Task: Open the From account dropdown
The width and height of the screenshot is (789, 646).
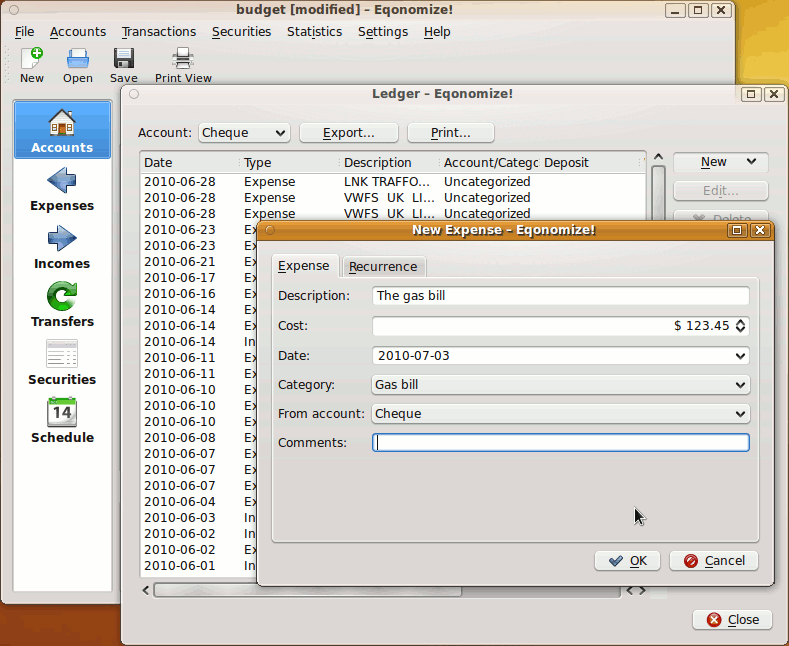Action: (x=560, y=414)
